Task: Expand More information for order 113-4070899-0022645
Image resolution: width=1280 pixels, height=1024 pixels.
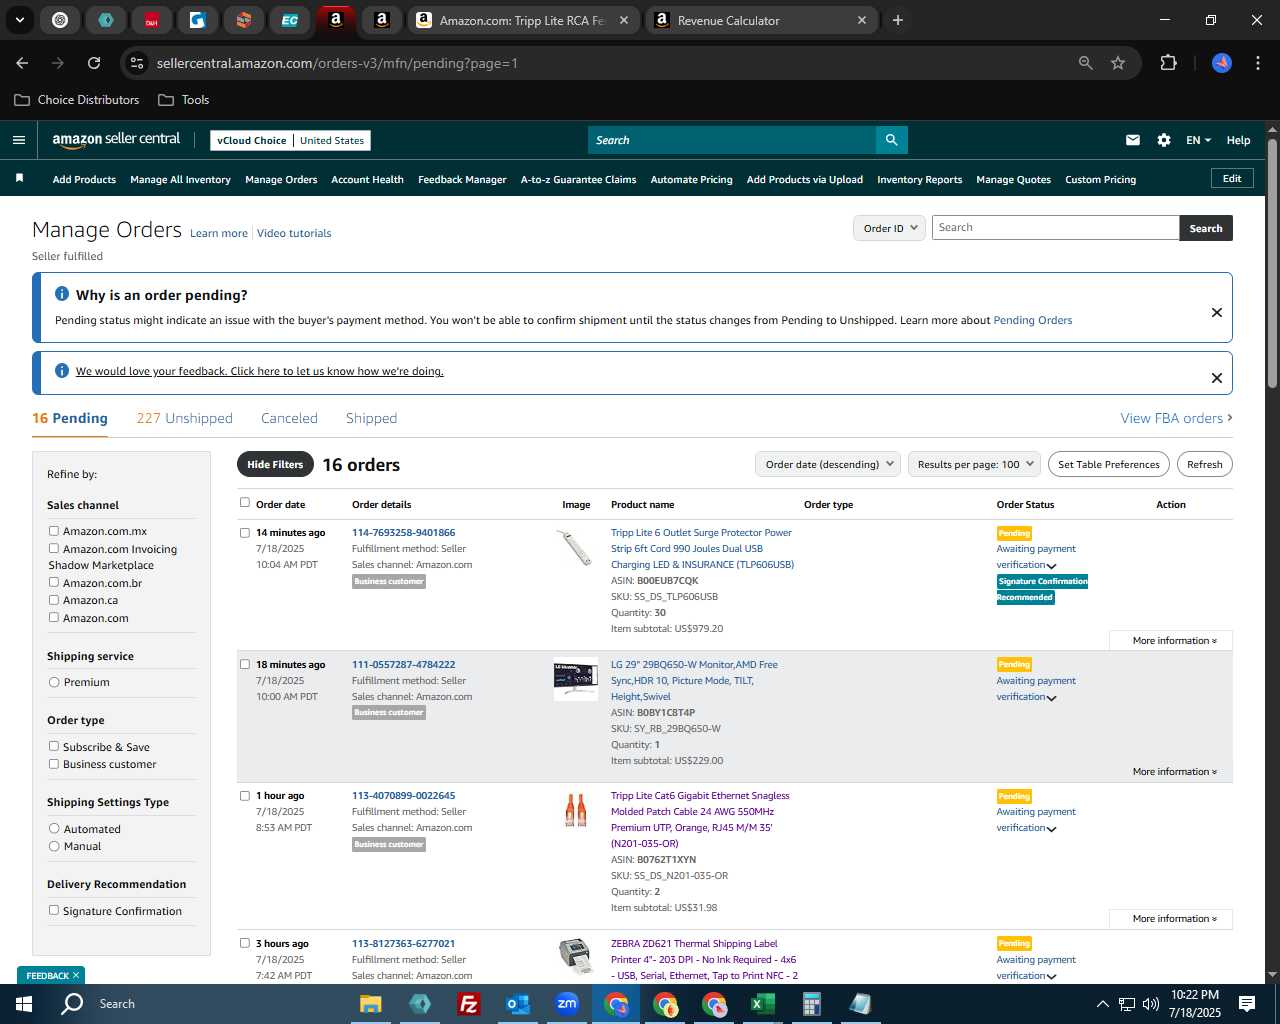Action: (x=1174, y=918)
